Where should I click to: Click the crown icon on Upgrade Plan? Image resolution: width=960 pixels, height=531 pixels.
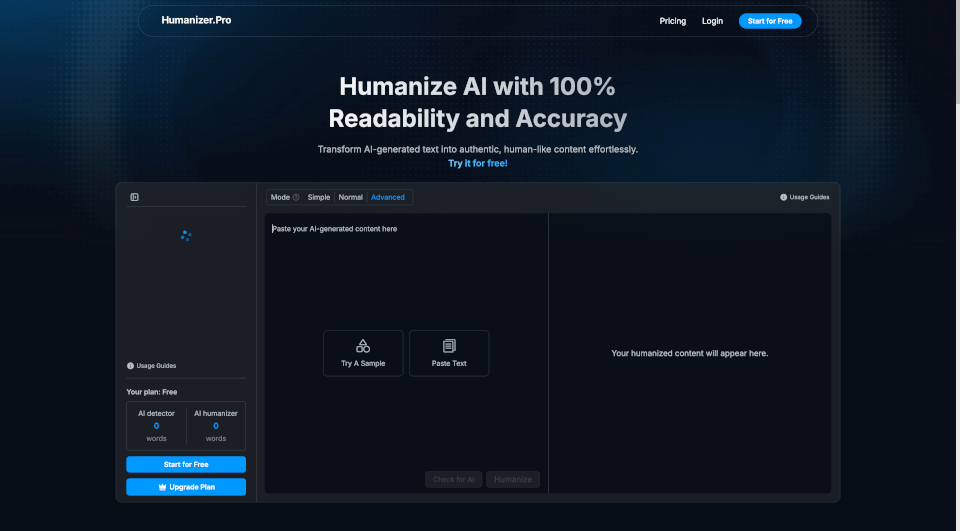[162, 487]
